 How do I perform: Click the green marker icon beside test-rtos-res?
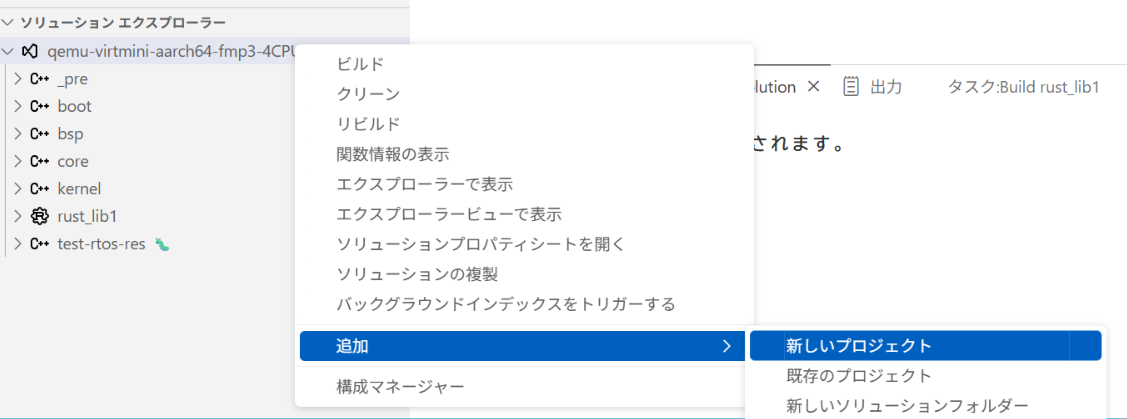click(x=161, y=244)
